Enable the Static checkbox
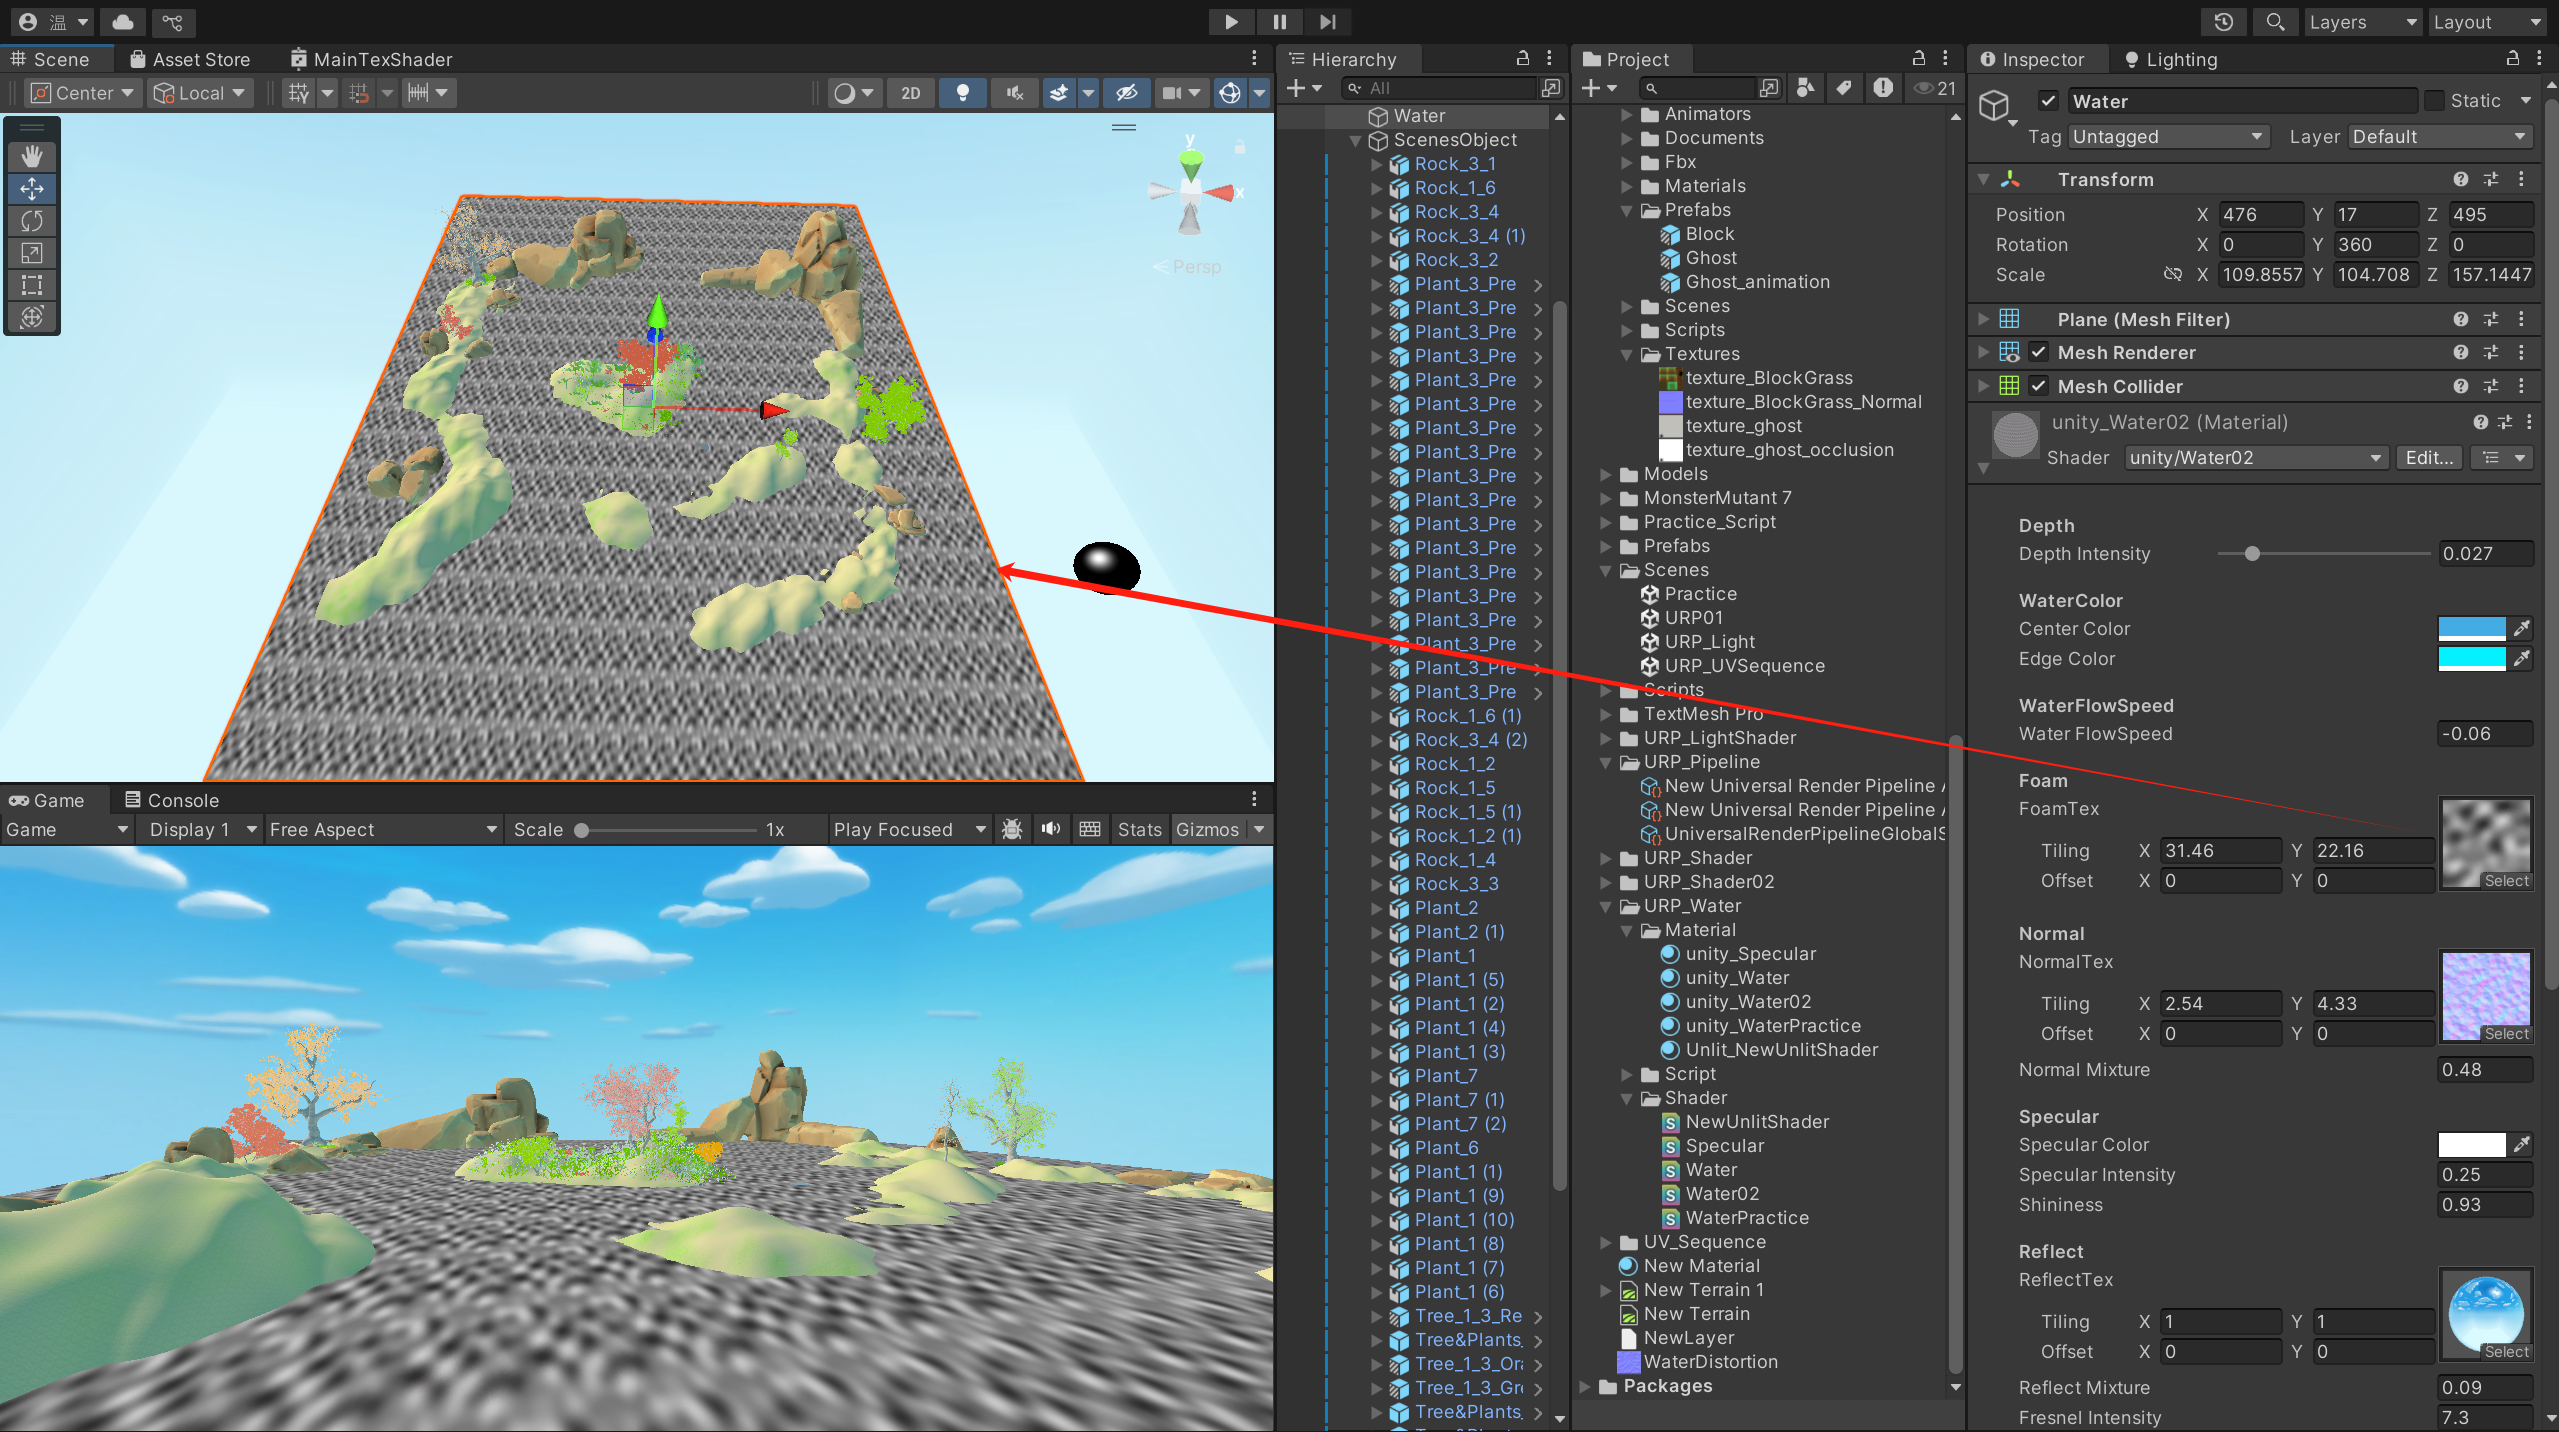The image size is (2559, 1432). click(2435, 101)
